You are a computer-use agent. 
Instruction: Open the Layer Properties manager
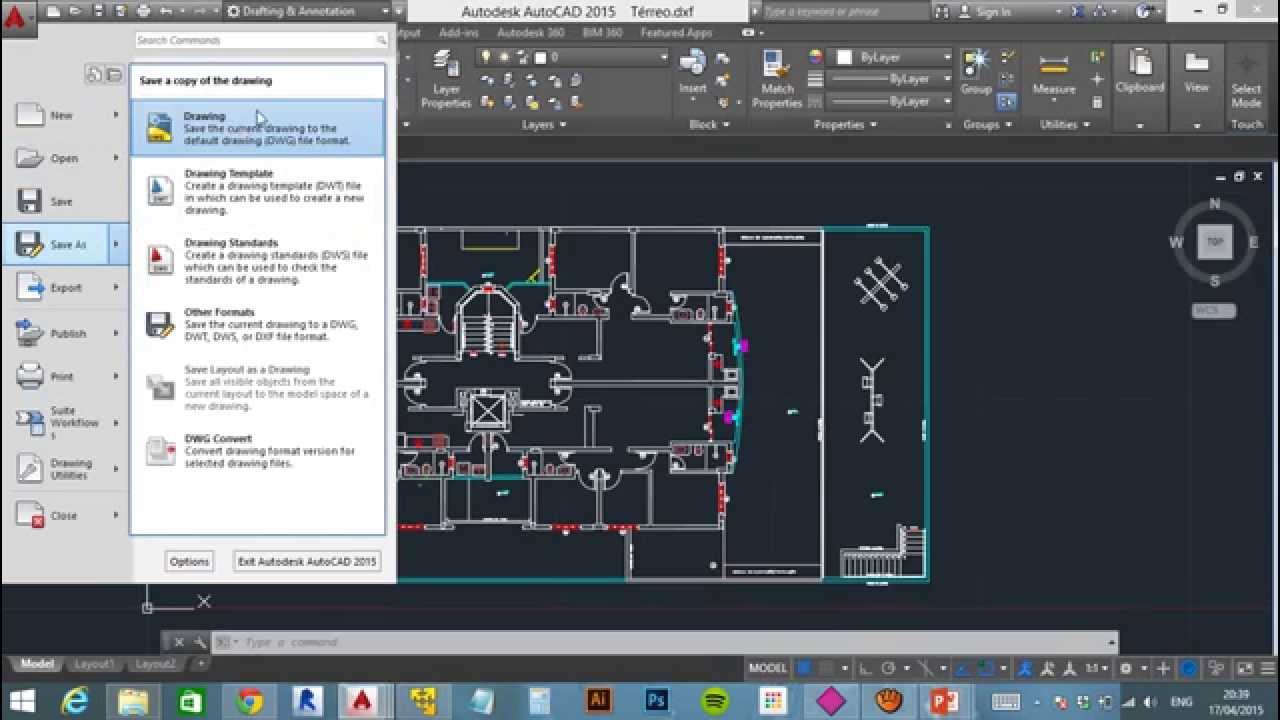coord(446,81)
